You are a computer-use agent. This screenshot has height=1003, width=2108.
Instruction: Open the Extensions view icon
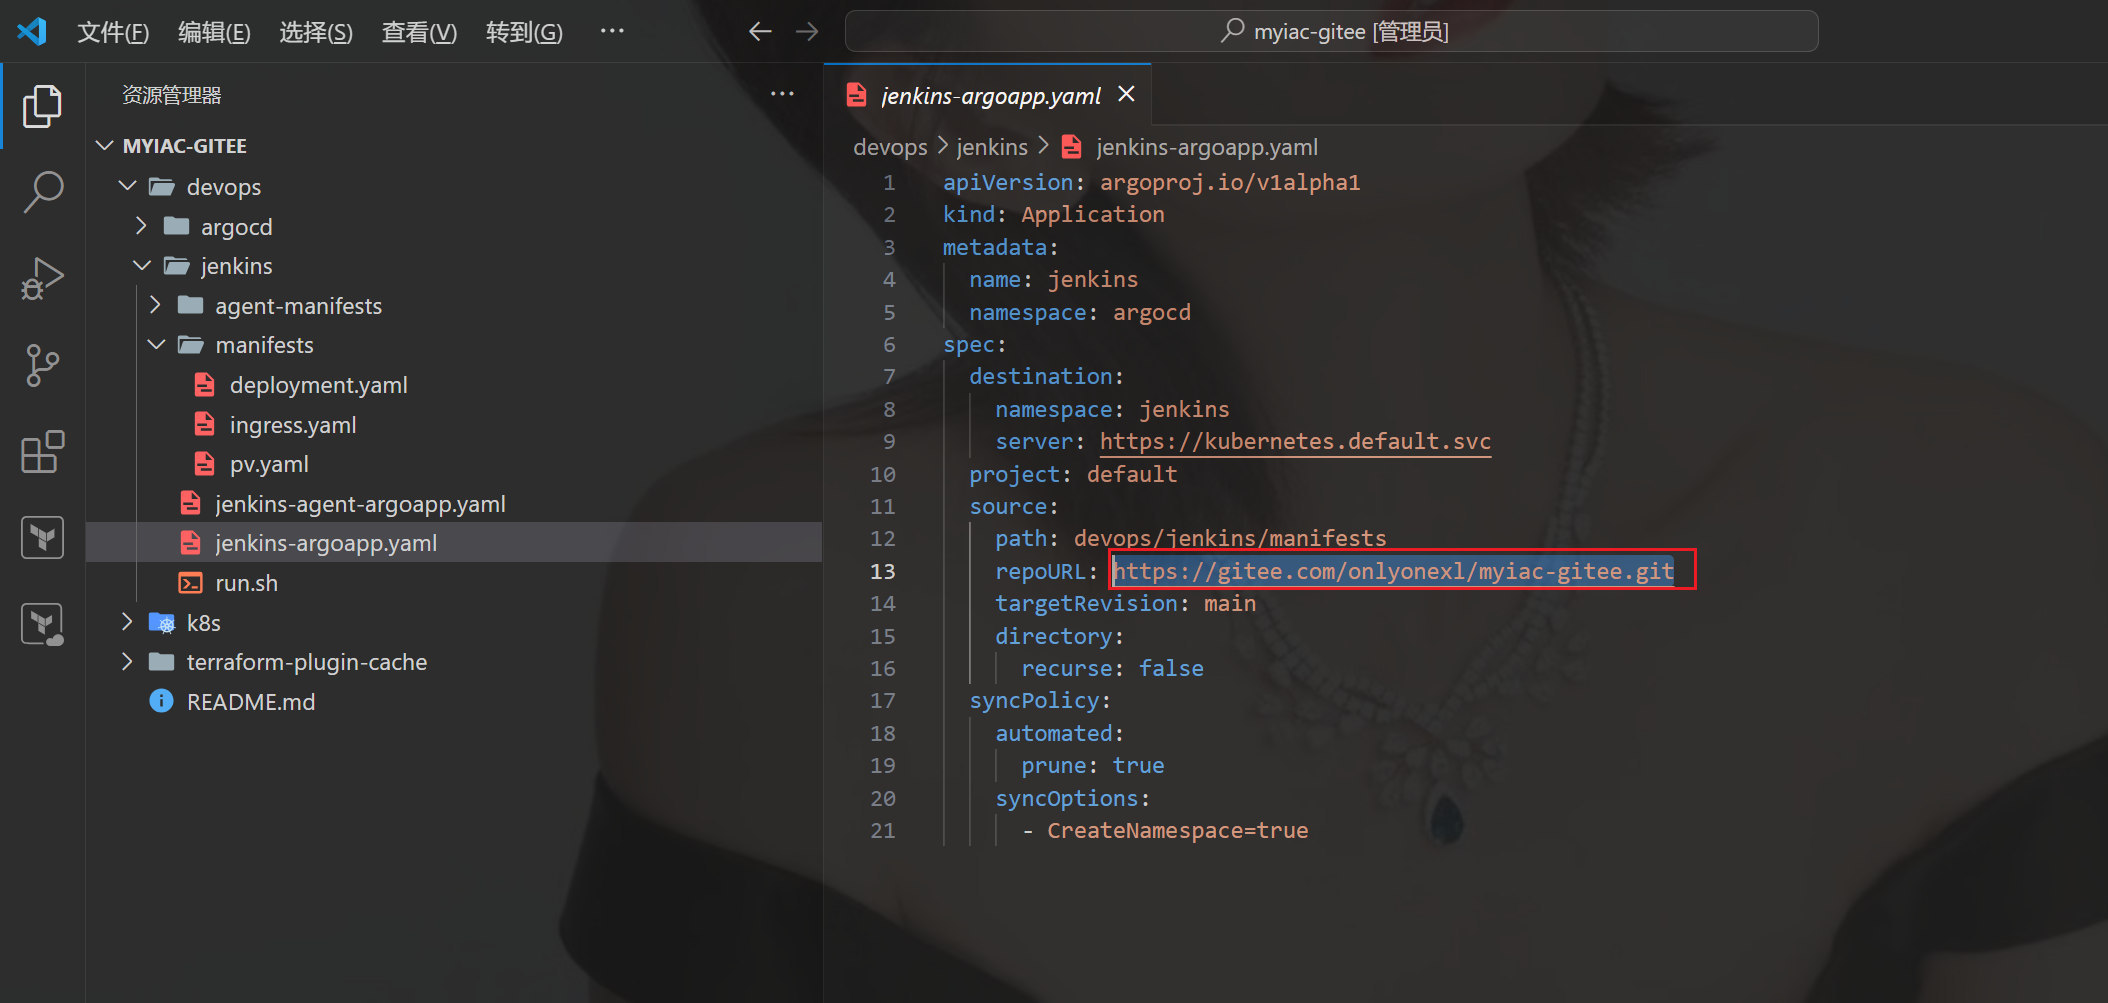pyautogui.click(x=42, y=452)
